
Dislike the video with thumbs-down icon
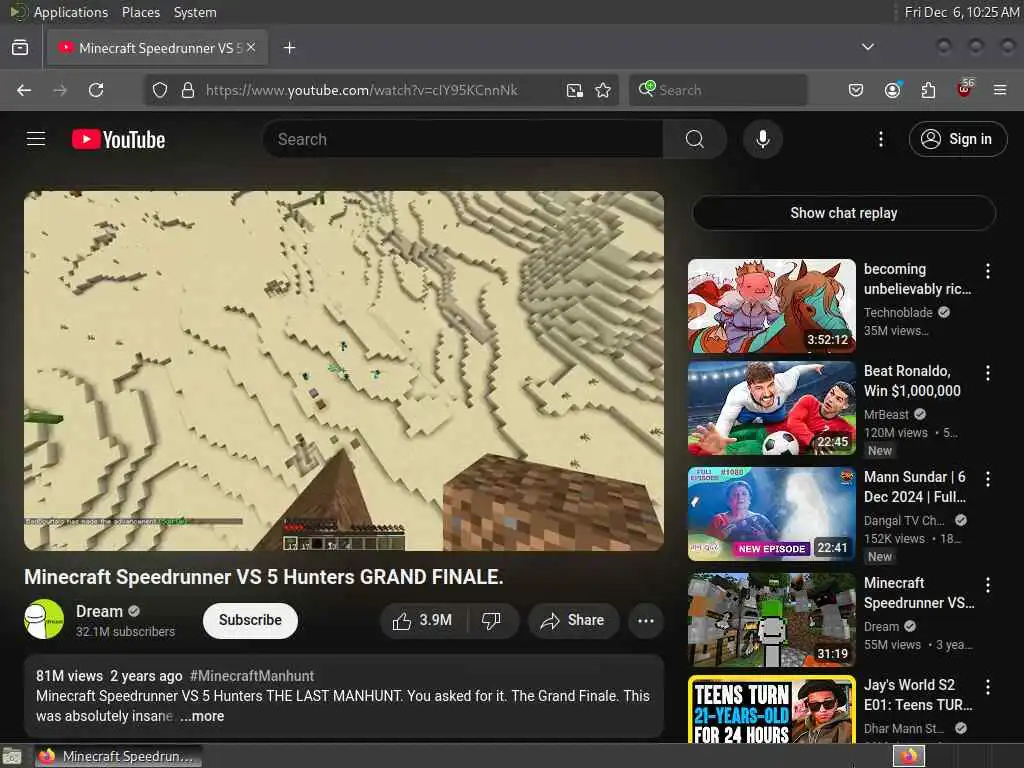pos(492,620)
